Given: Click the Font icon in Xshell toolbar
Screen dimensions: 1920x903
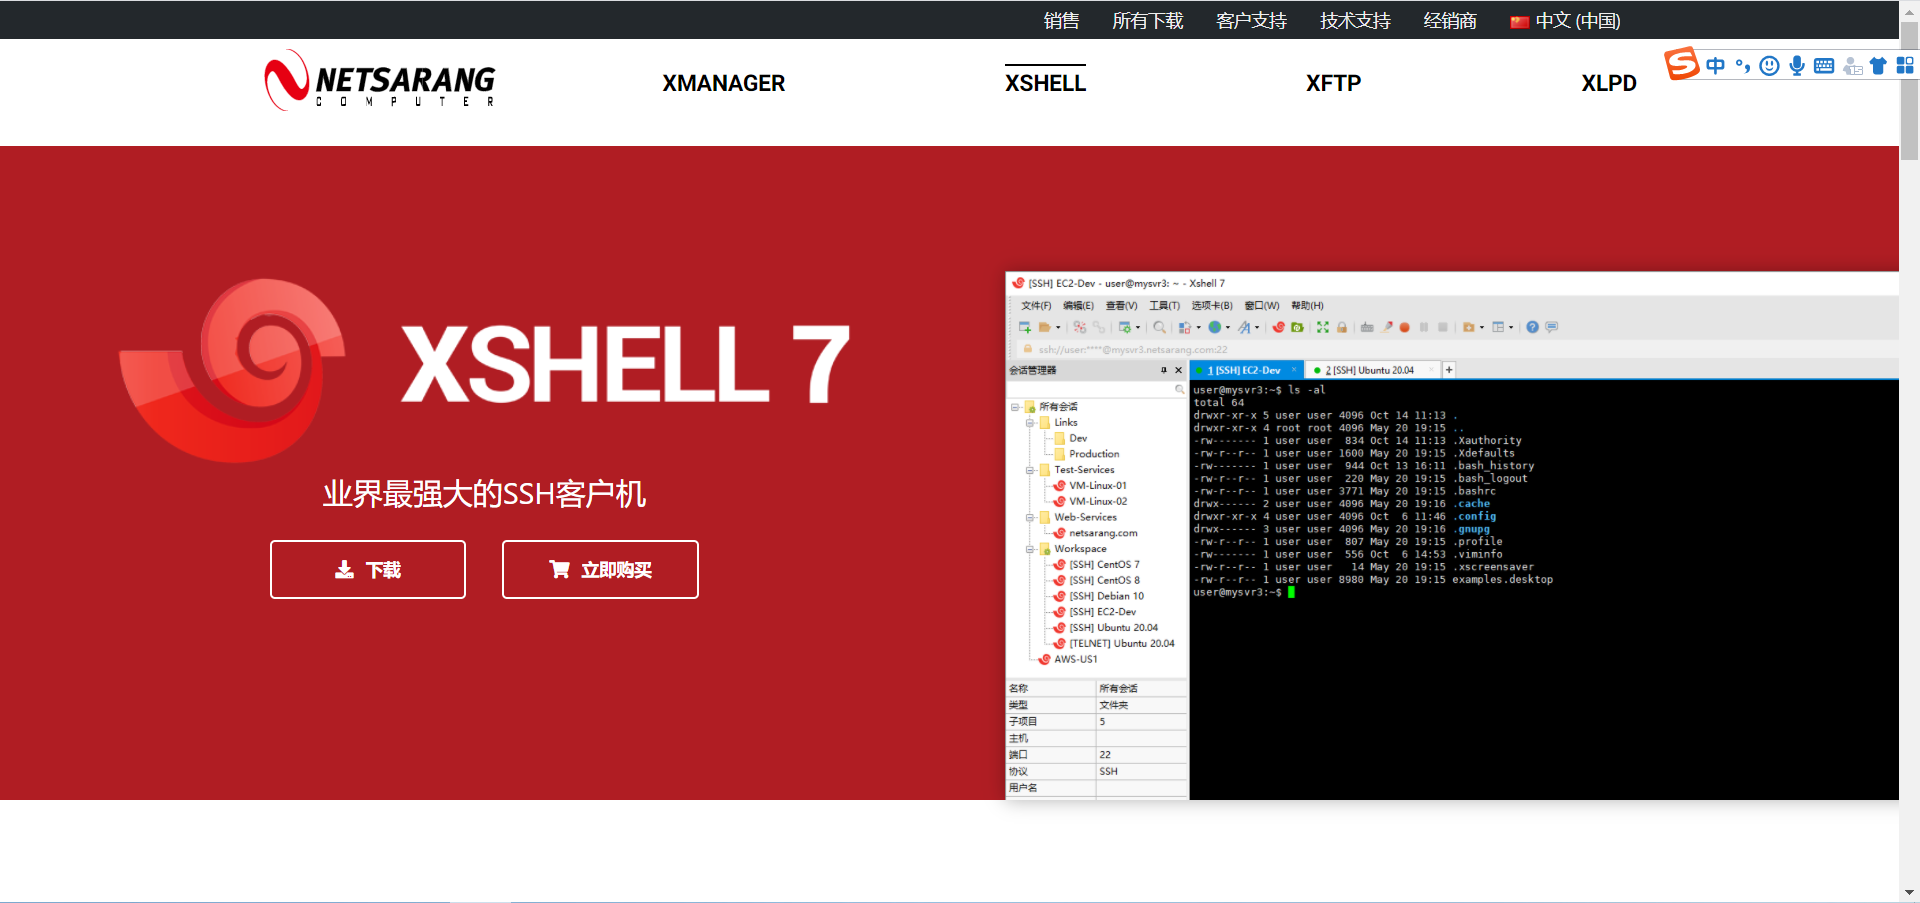Looking at the screenshot, I should coord(1244,327).
